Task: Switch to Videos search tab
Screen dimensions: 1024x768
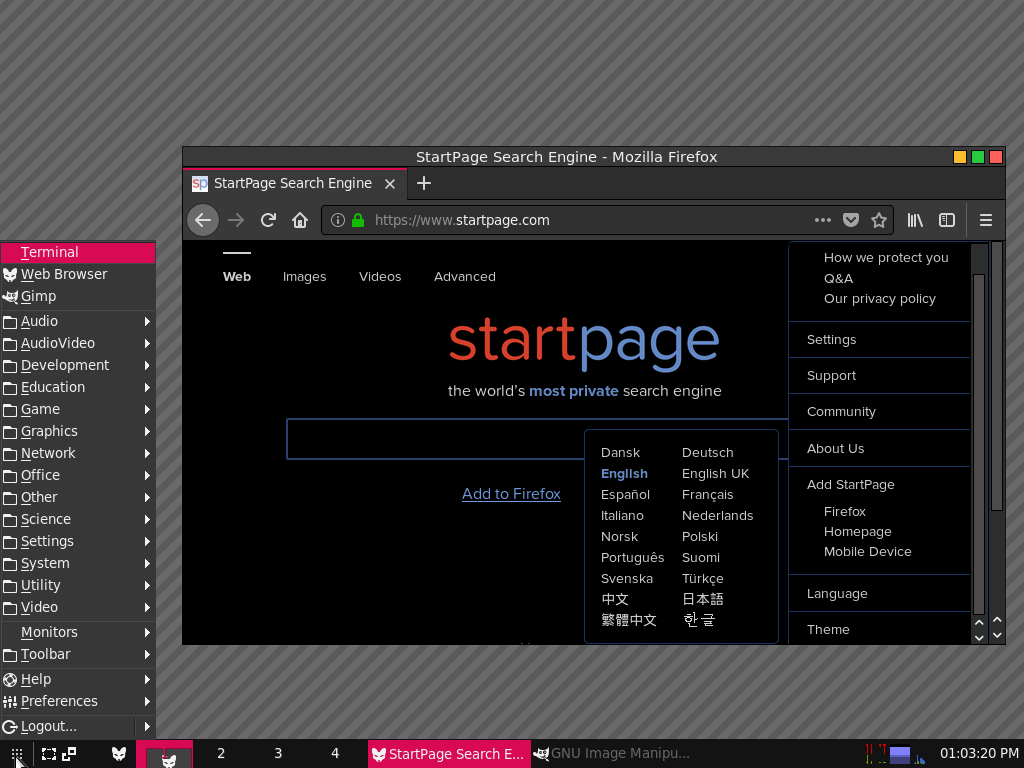Action: click(x=380, y=277)
